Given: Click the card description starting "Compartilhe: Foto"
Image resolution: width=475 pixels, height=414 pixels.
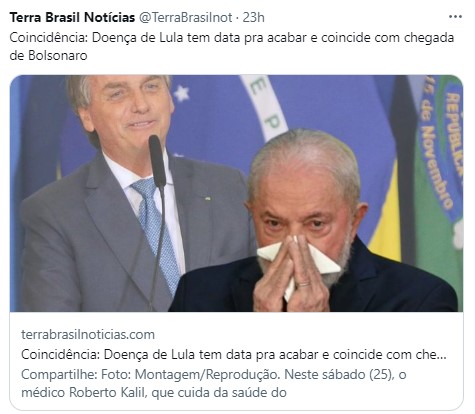Looking at the screenshot, I should point(214,375).
